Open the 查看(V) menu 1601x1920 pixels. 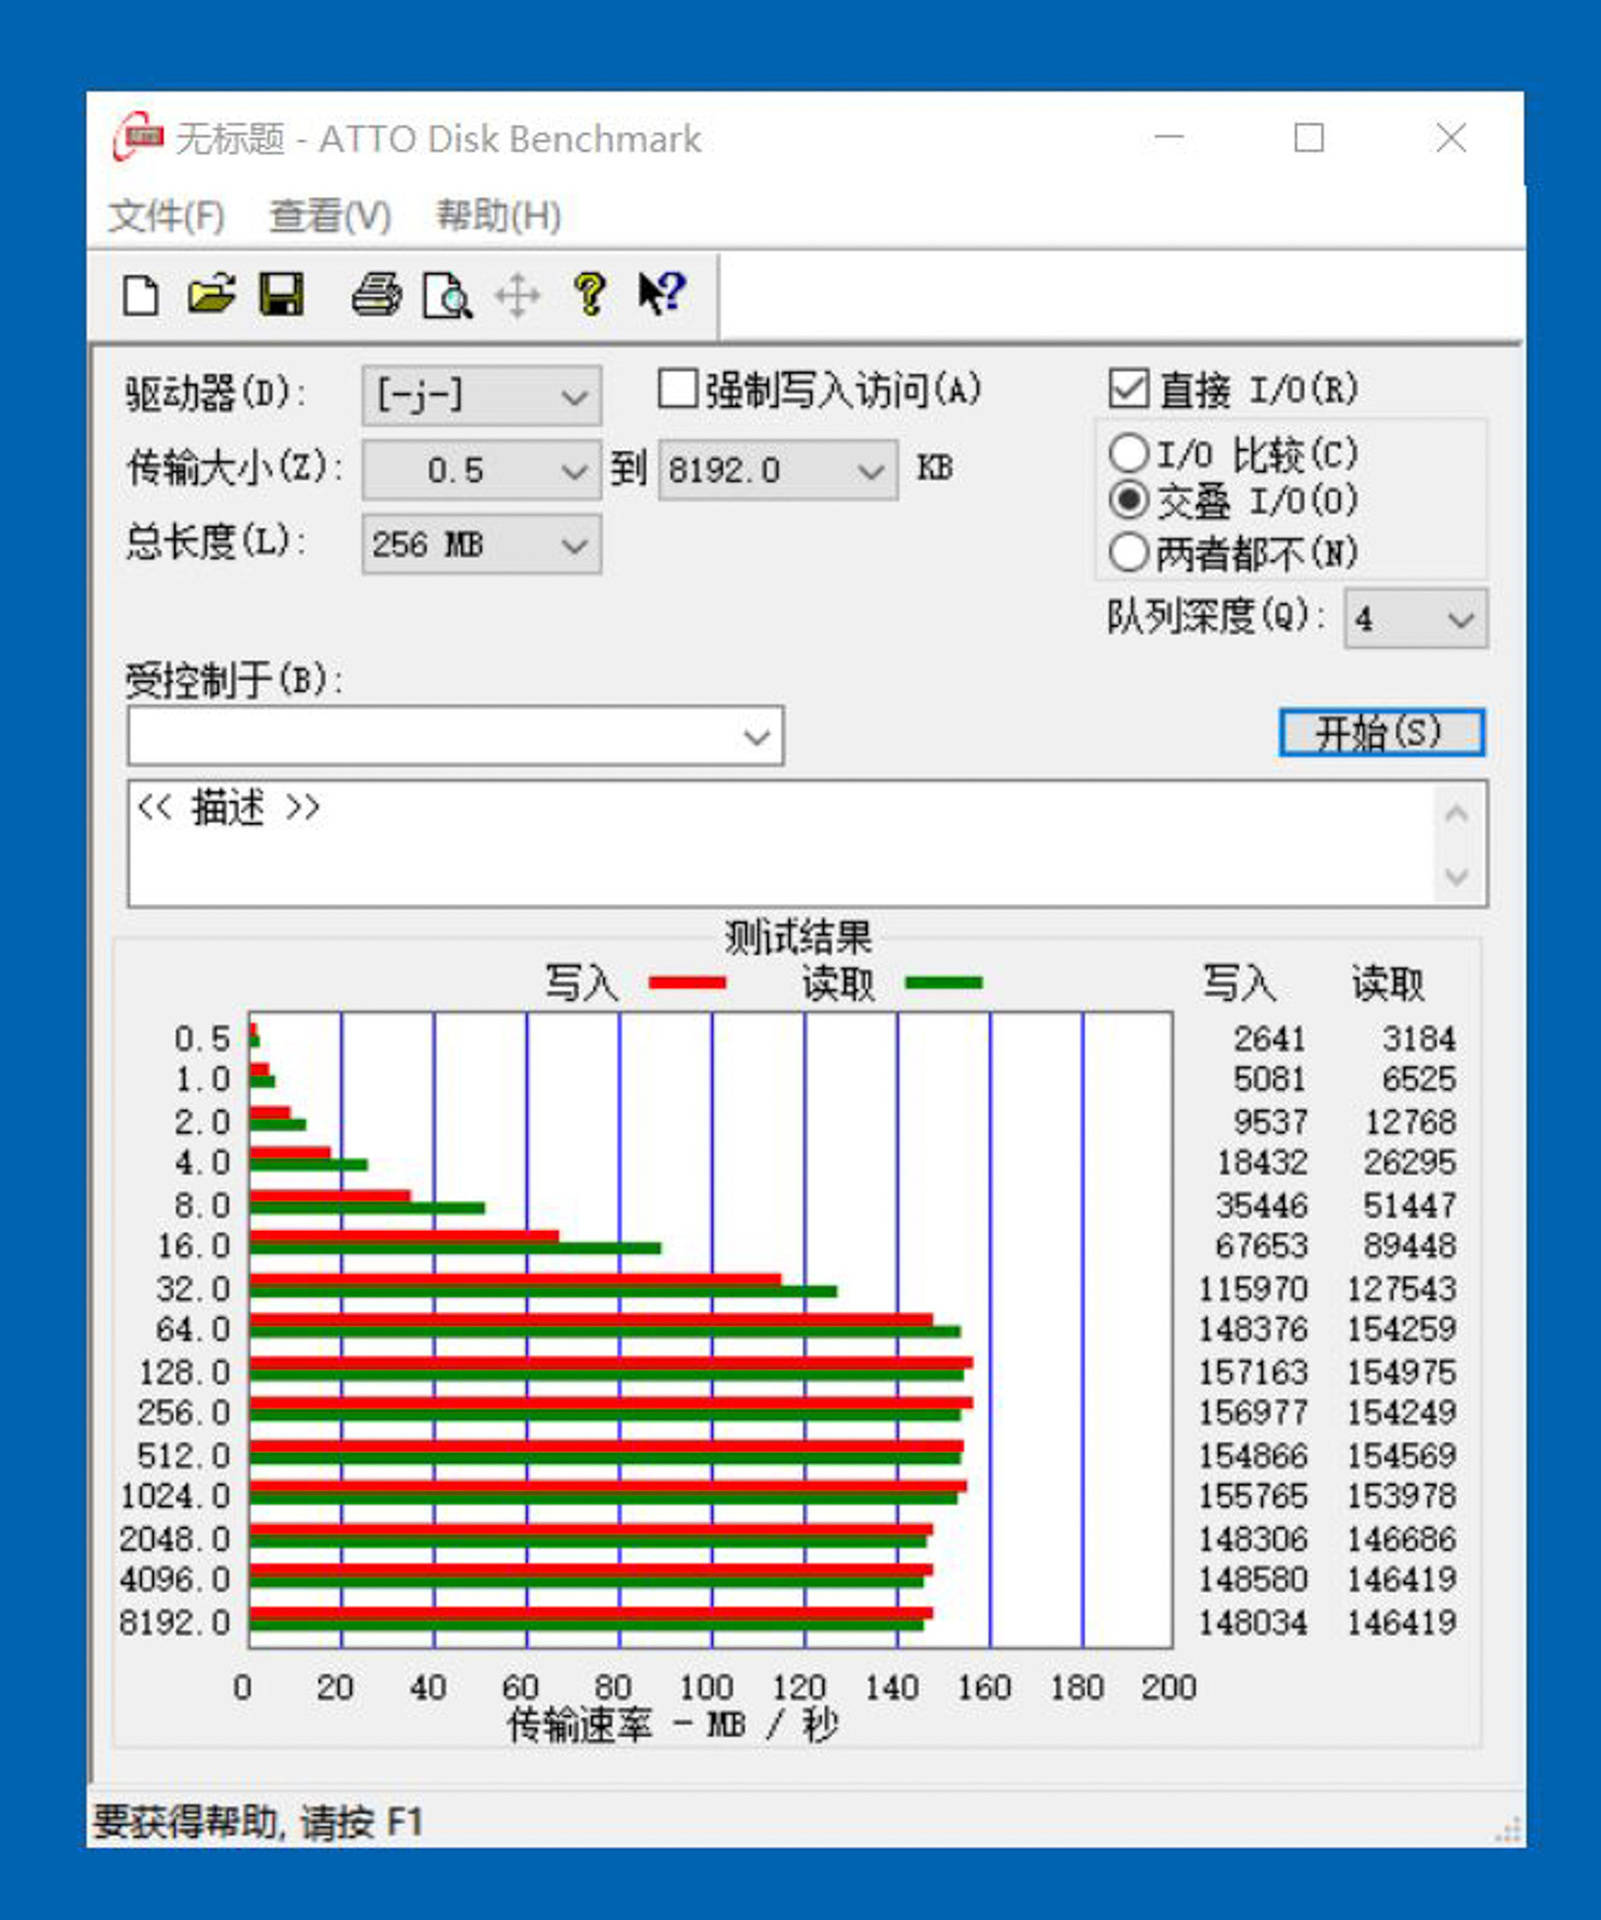pos(330,215)
